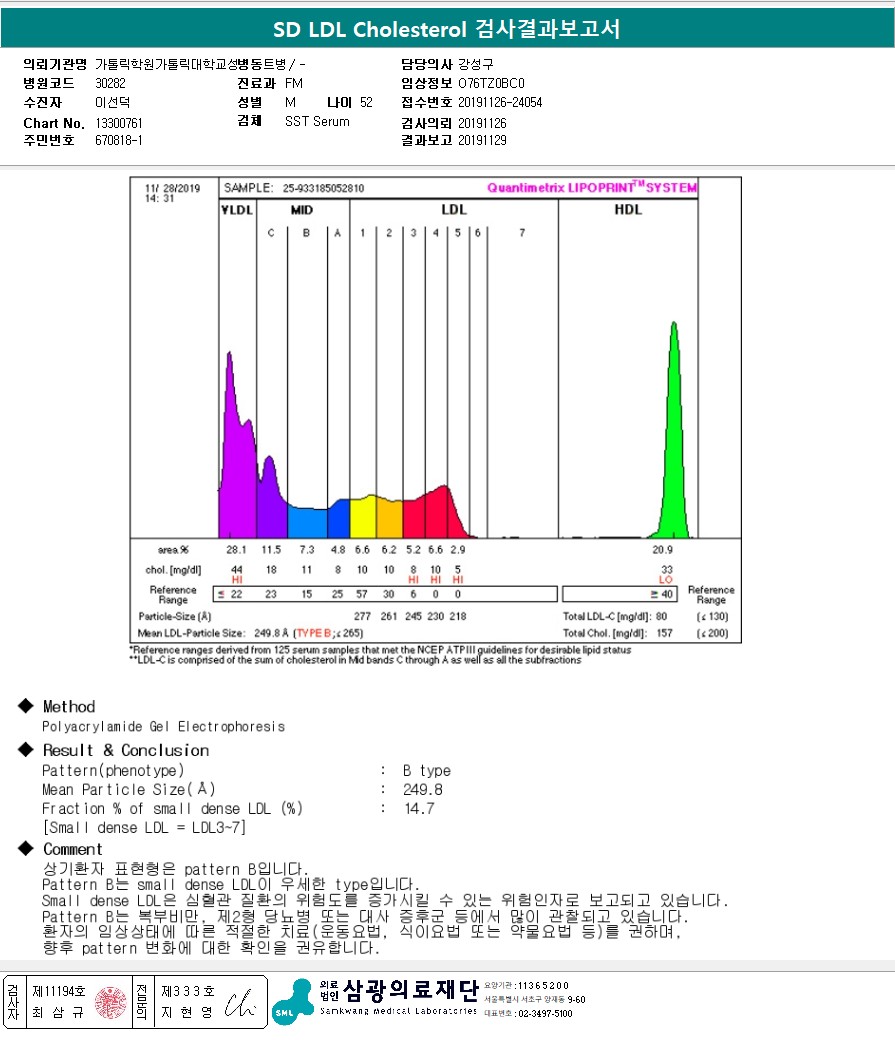Click the Quantimetrix LIPOPRINT SYSTEM label
Screen dimensions: 895x1040
592,188
